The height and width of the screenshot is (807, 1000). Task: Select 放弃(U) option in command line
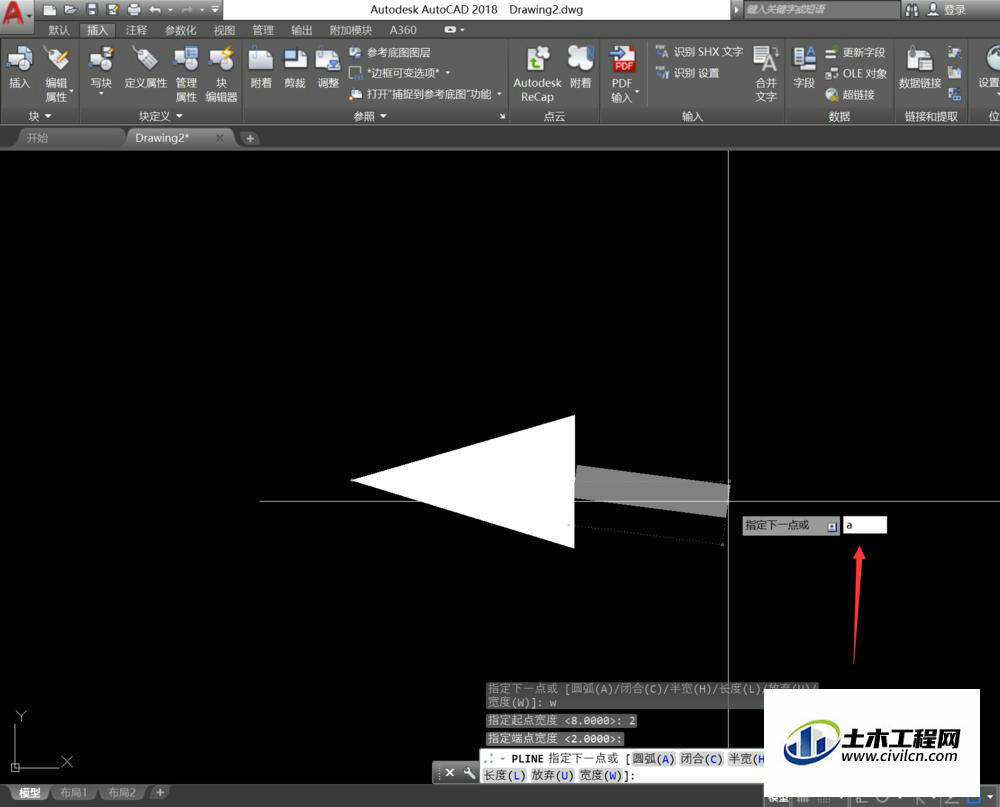(553, 775)
